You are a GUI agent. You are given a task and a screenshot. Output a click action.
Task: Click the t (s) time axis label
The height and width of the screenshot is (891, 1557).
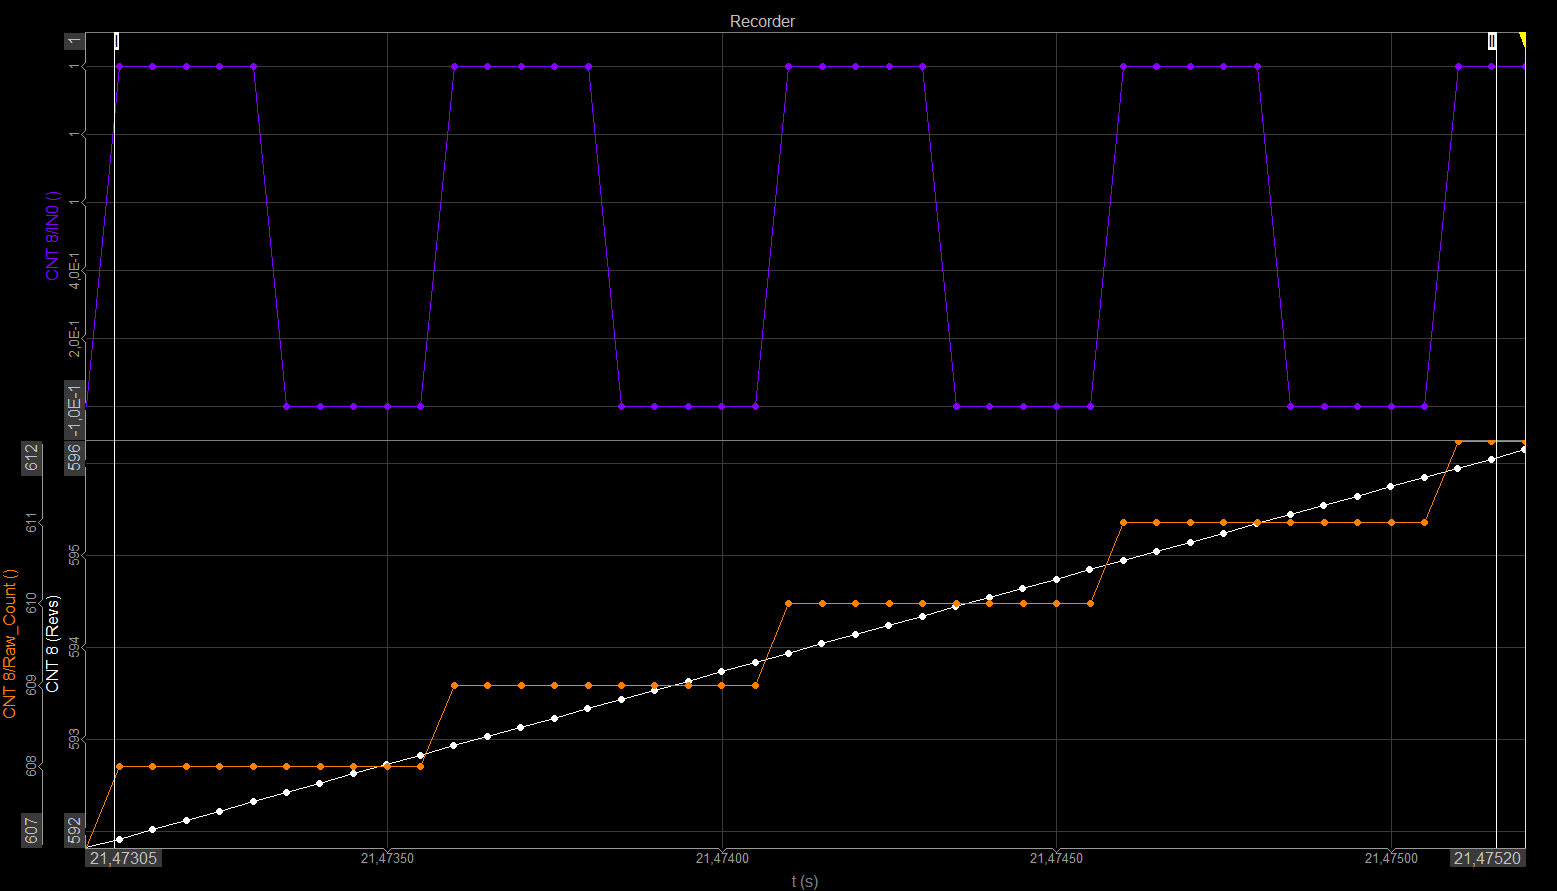(x=805, y=881)
